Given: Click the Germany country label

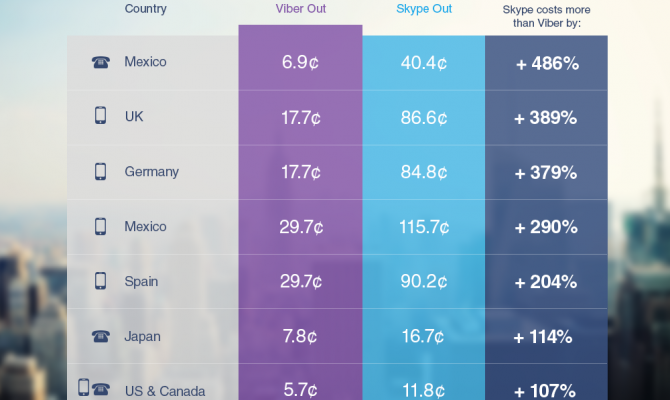Looking at the screenshot, I should coord(151,172).
